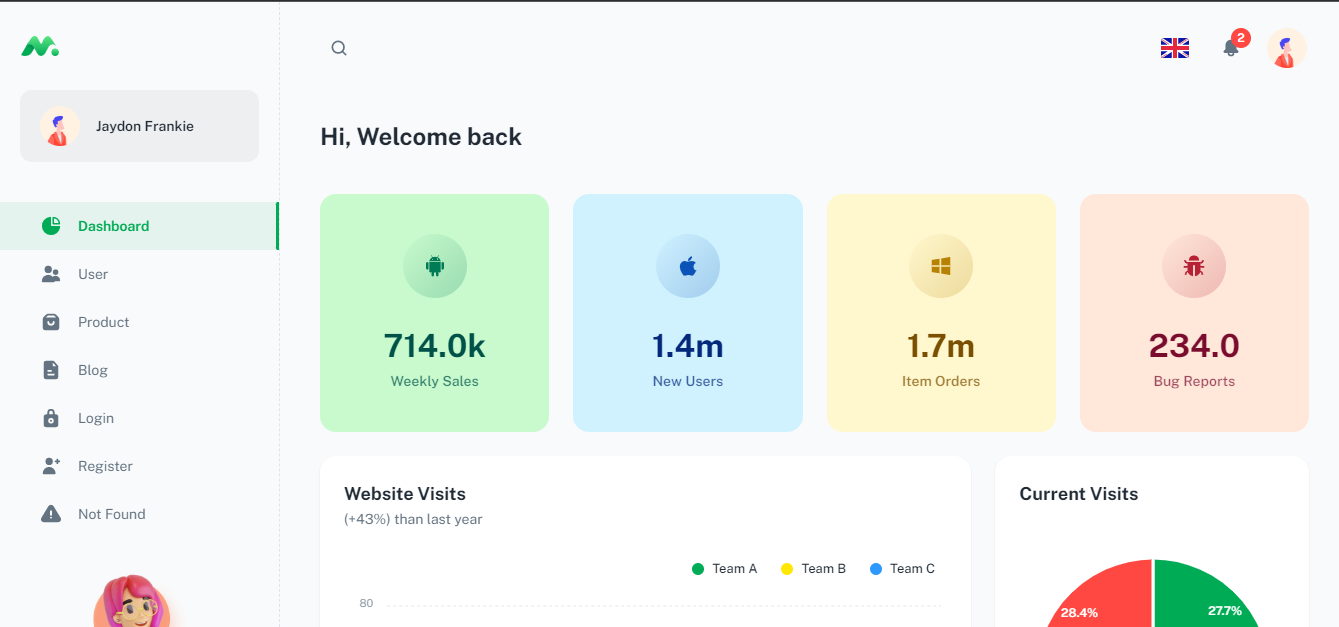Screen dimensions: 1339x627
Task: Click the (+43%) than last year subtitle
Action: (x=413, y=519)
